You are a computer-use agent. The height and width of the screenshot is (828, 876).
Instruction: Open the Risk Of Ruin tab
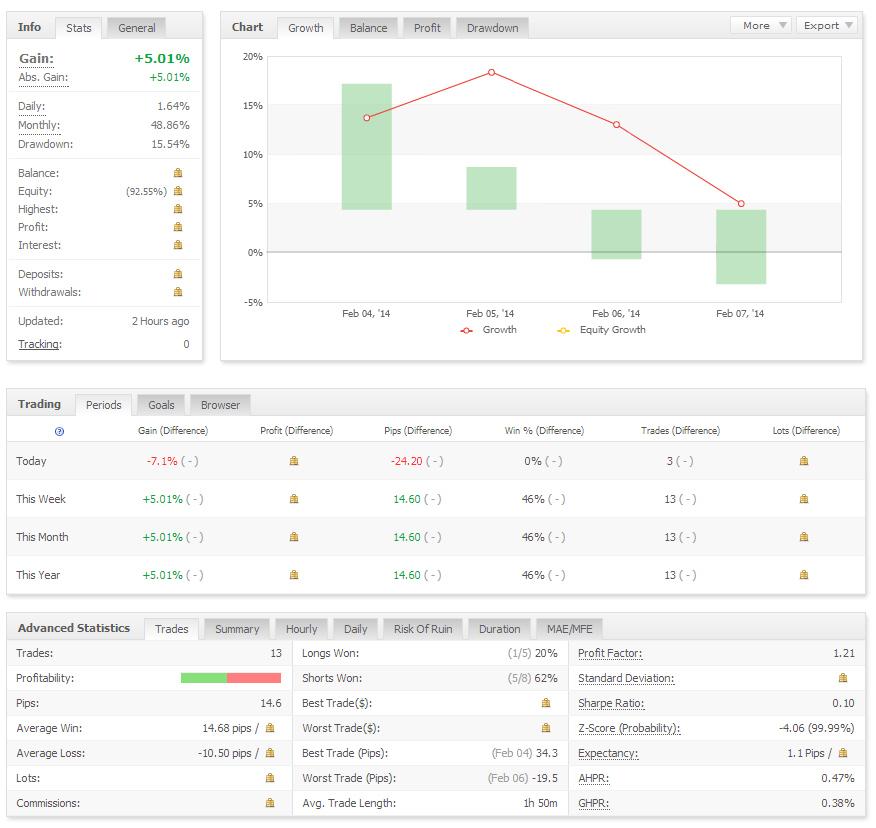click(423, 629)
